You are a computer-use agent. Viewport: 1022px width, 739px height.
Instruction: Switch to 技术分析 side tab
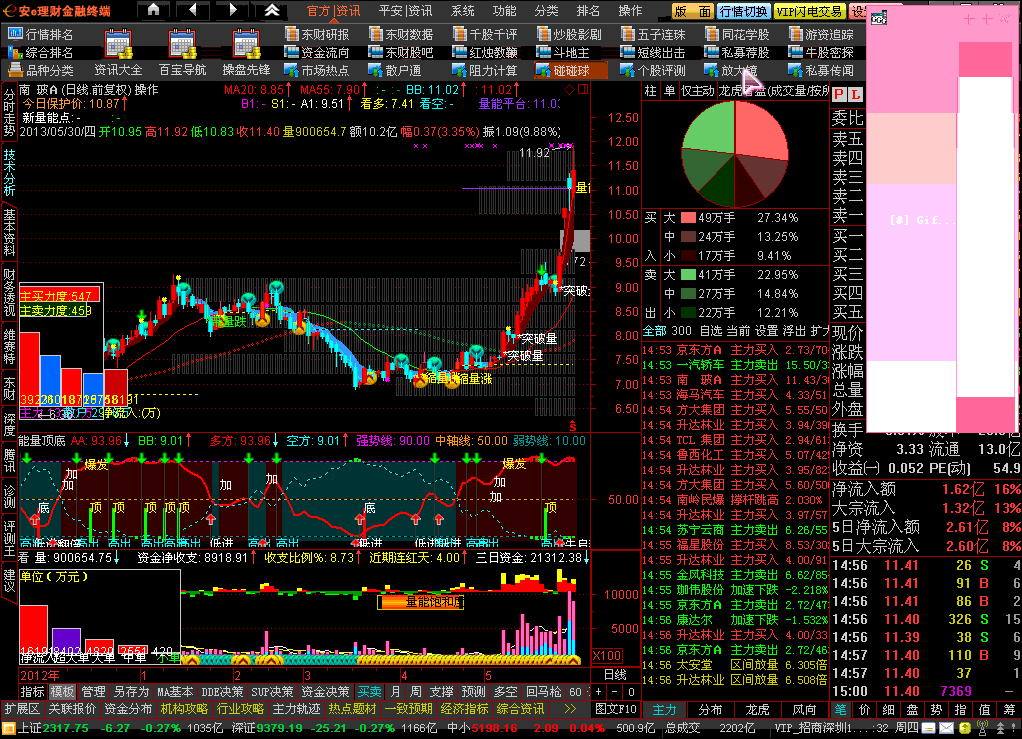pyautogui.click(x=9, y=172)
